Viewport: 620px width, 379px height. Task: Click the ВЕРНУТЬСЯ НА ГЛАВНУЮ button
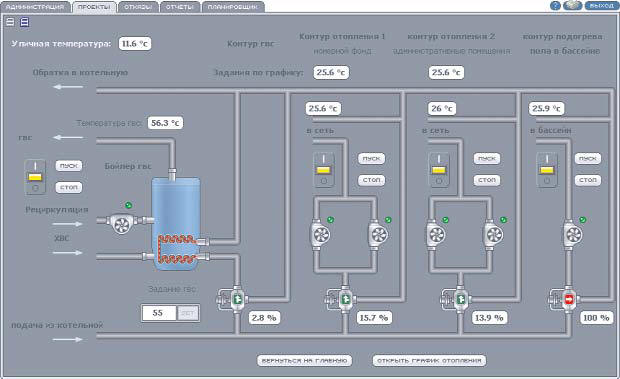[x=304, y=360]
